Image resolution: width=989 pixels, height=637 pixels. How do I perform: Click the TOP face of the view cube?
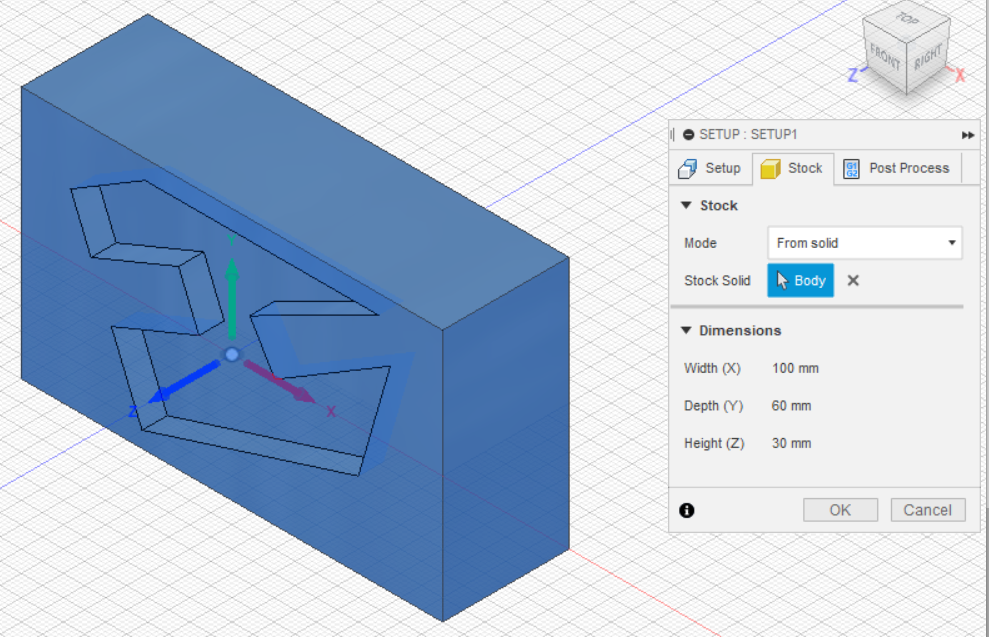pyautogui.click(x=906, y=19)
